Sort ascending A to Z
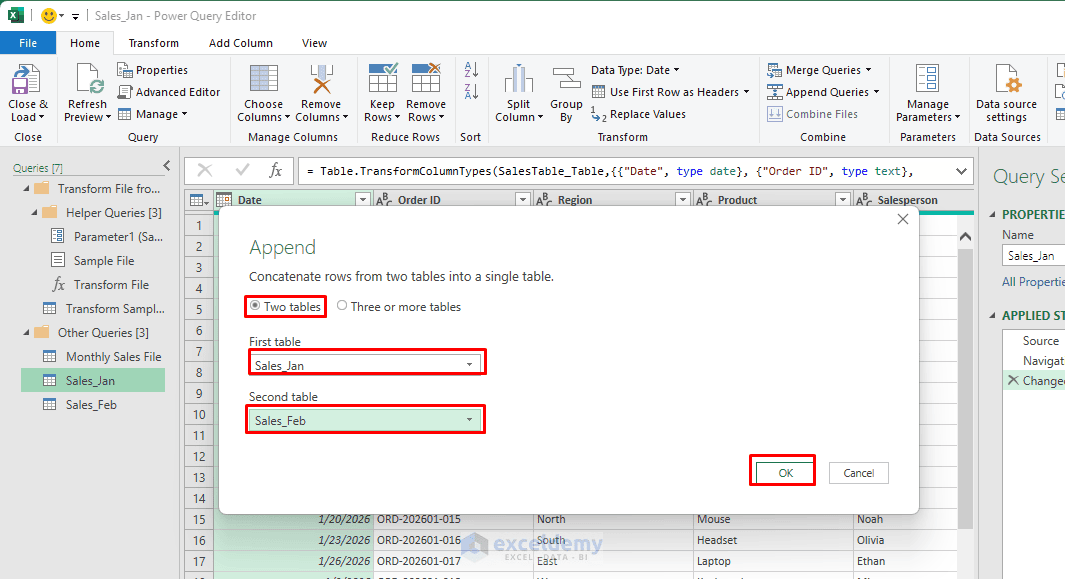The height and width of the screenshot is (579, 1065). click(x=471, y=69)
